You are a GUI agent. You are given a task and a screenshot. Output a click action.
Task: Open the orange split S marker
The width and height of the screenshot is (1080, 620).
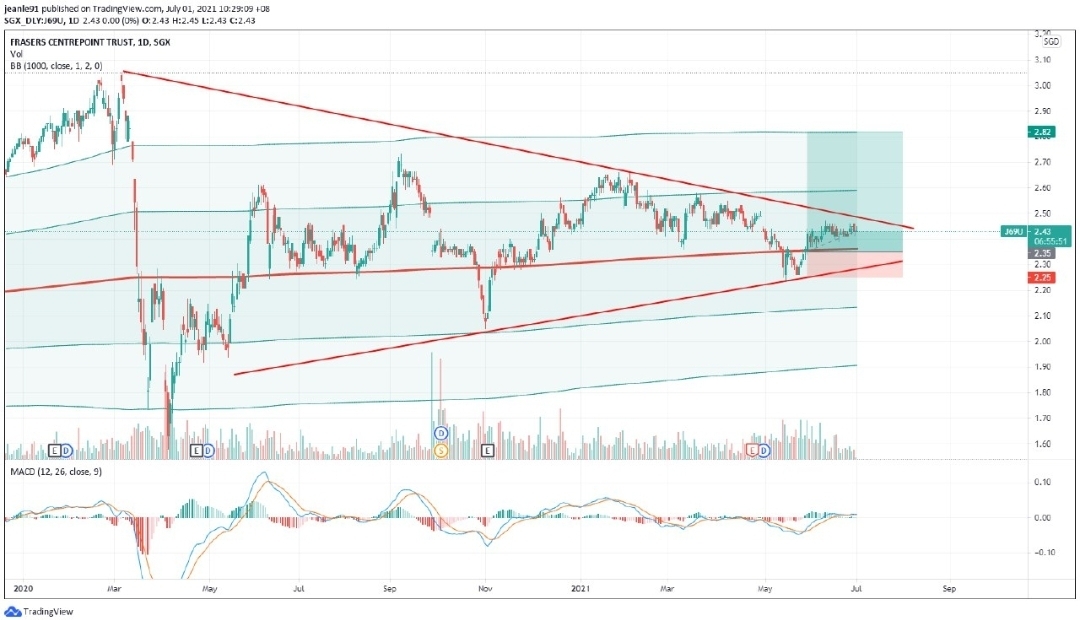441,451
